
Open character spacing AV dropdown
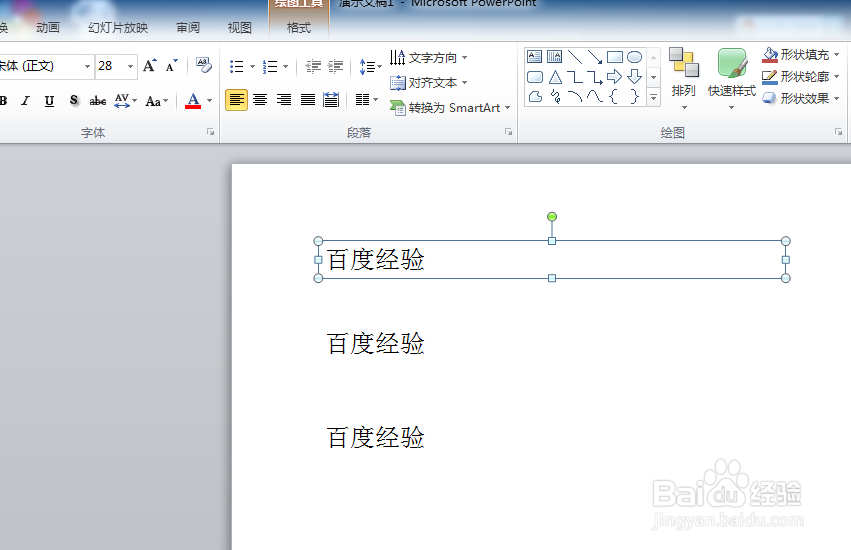pos(126,100)
